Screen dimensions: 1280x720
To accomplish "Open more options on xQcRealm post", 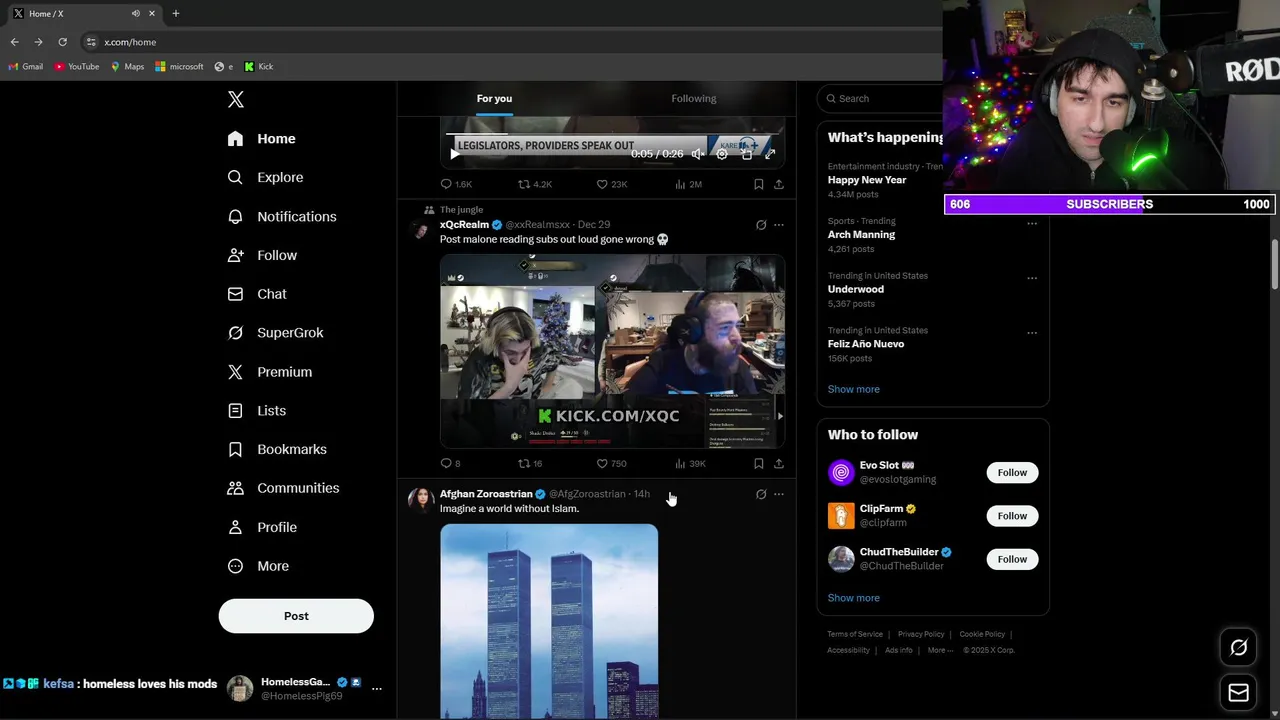I will (779, 225).
